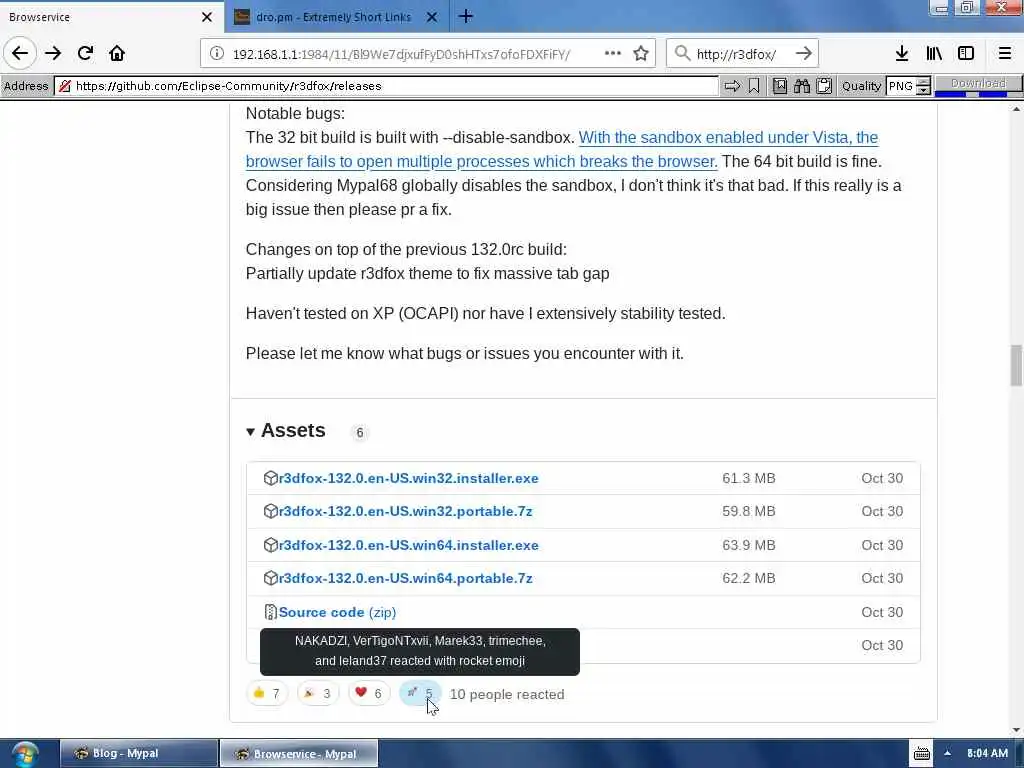
Task: Click the win32 installer package icon
Action: point(270,478)
